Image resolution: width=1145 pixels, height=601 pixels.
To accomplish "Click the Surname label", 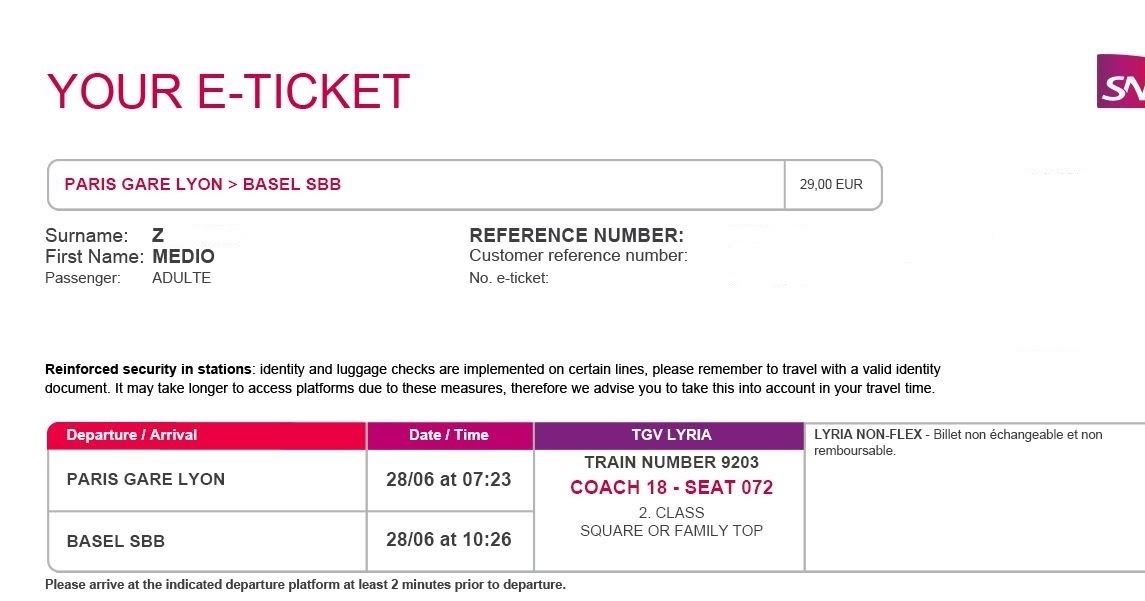I will (87, 236).
